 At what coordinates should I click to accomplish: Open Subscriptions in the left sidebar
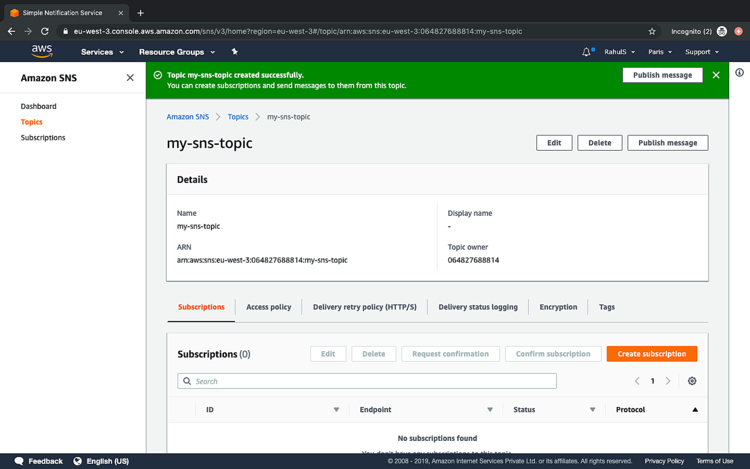point(43,138)
